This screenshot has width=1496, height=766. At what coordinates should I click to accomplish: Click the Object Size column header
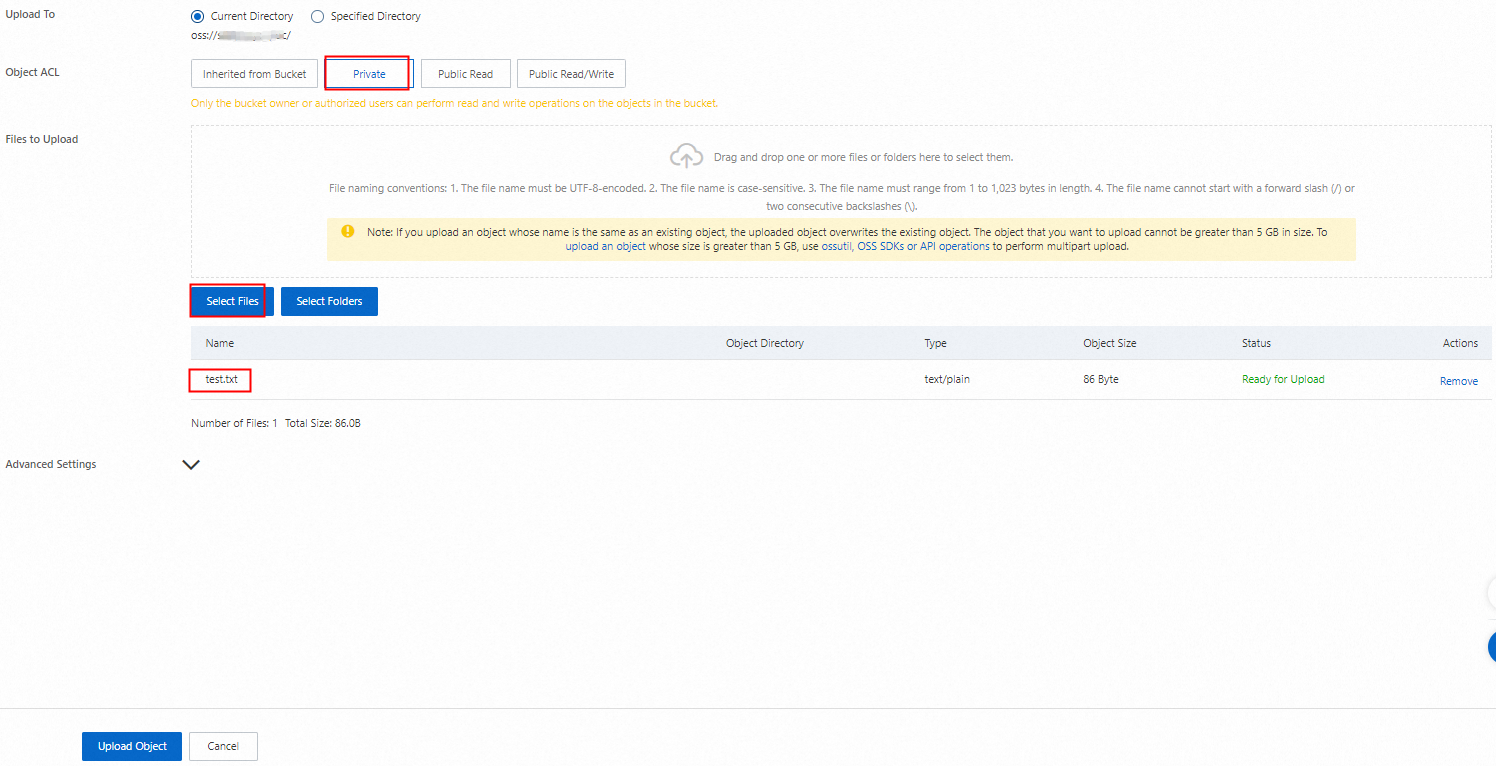pyautogui.click(x=1110, y=343)
